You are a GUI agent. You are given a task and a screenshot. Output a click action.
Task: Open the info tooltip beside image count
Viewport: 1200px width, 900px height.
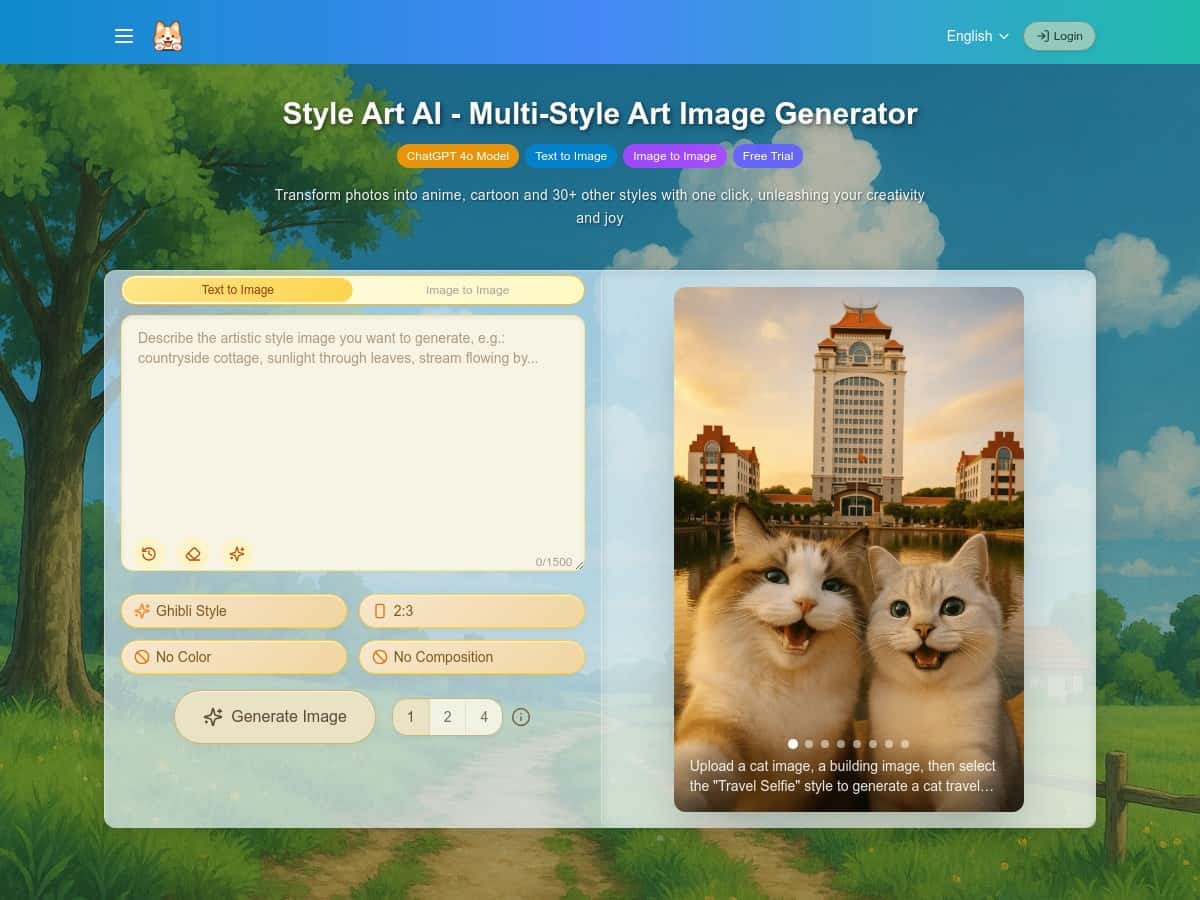[x=521, y=717]
